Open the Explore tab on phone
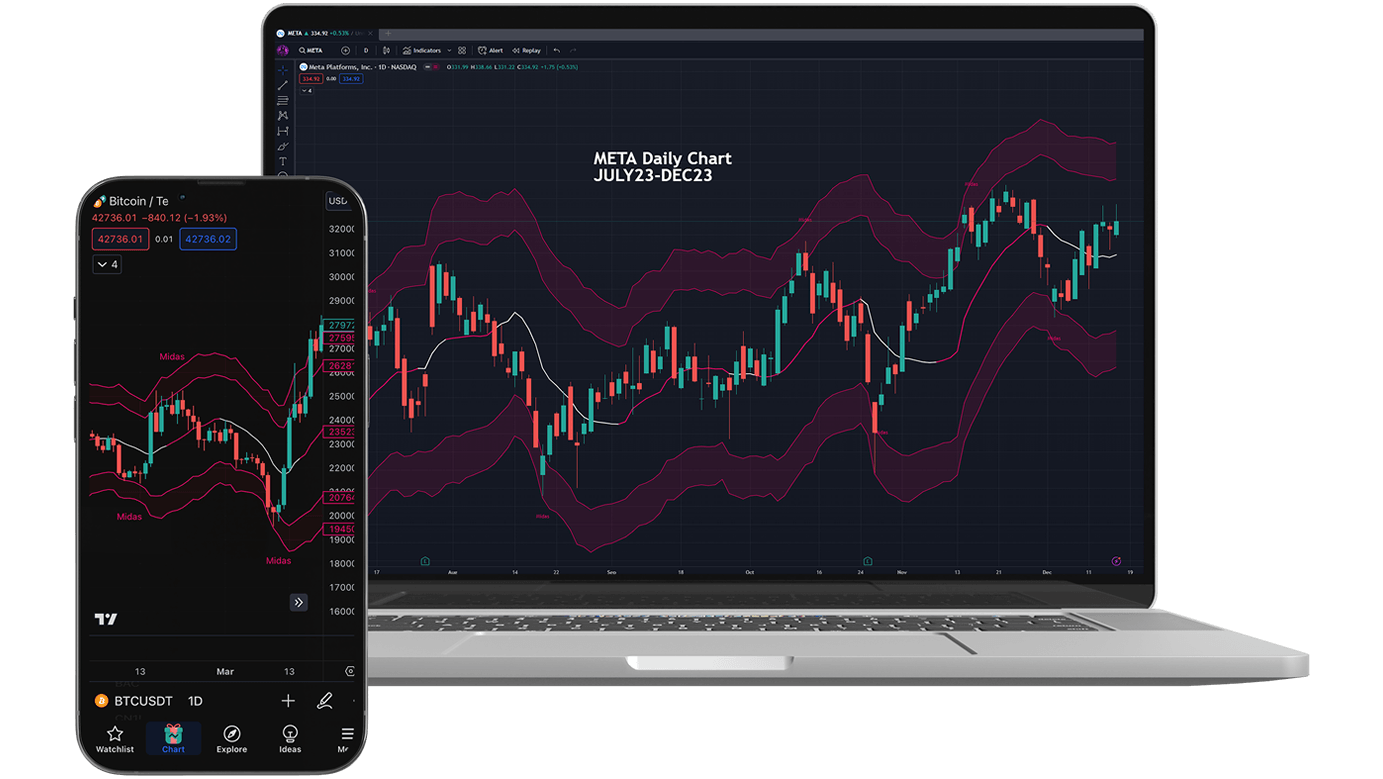 231,739
